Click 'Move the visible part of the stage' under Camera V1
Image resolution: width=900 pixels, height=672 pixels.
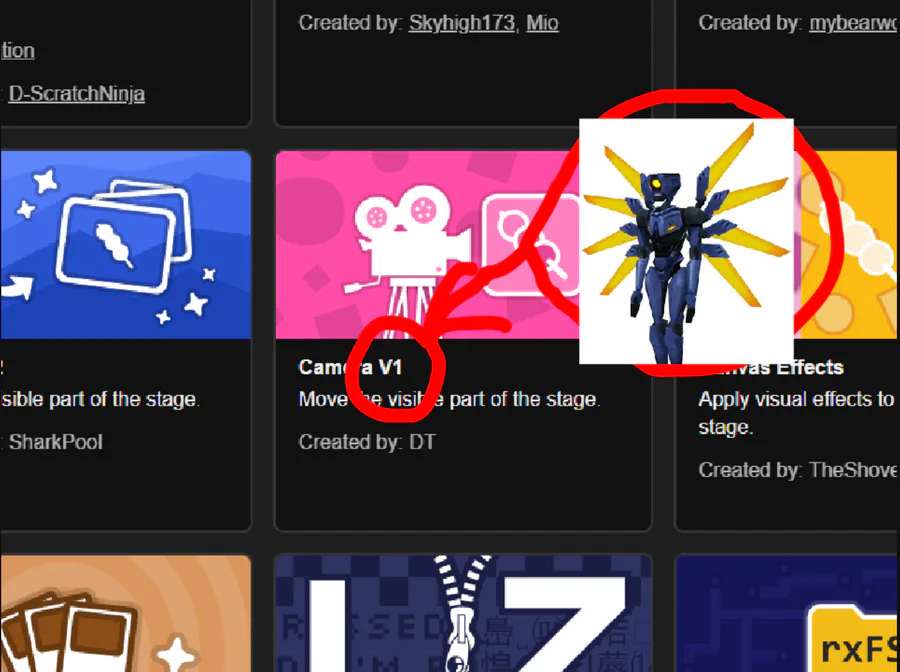[449, 399]
